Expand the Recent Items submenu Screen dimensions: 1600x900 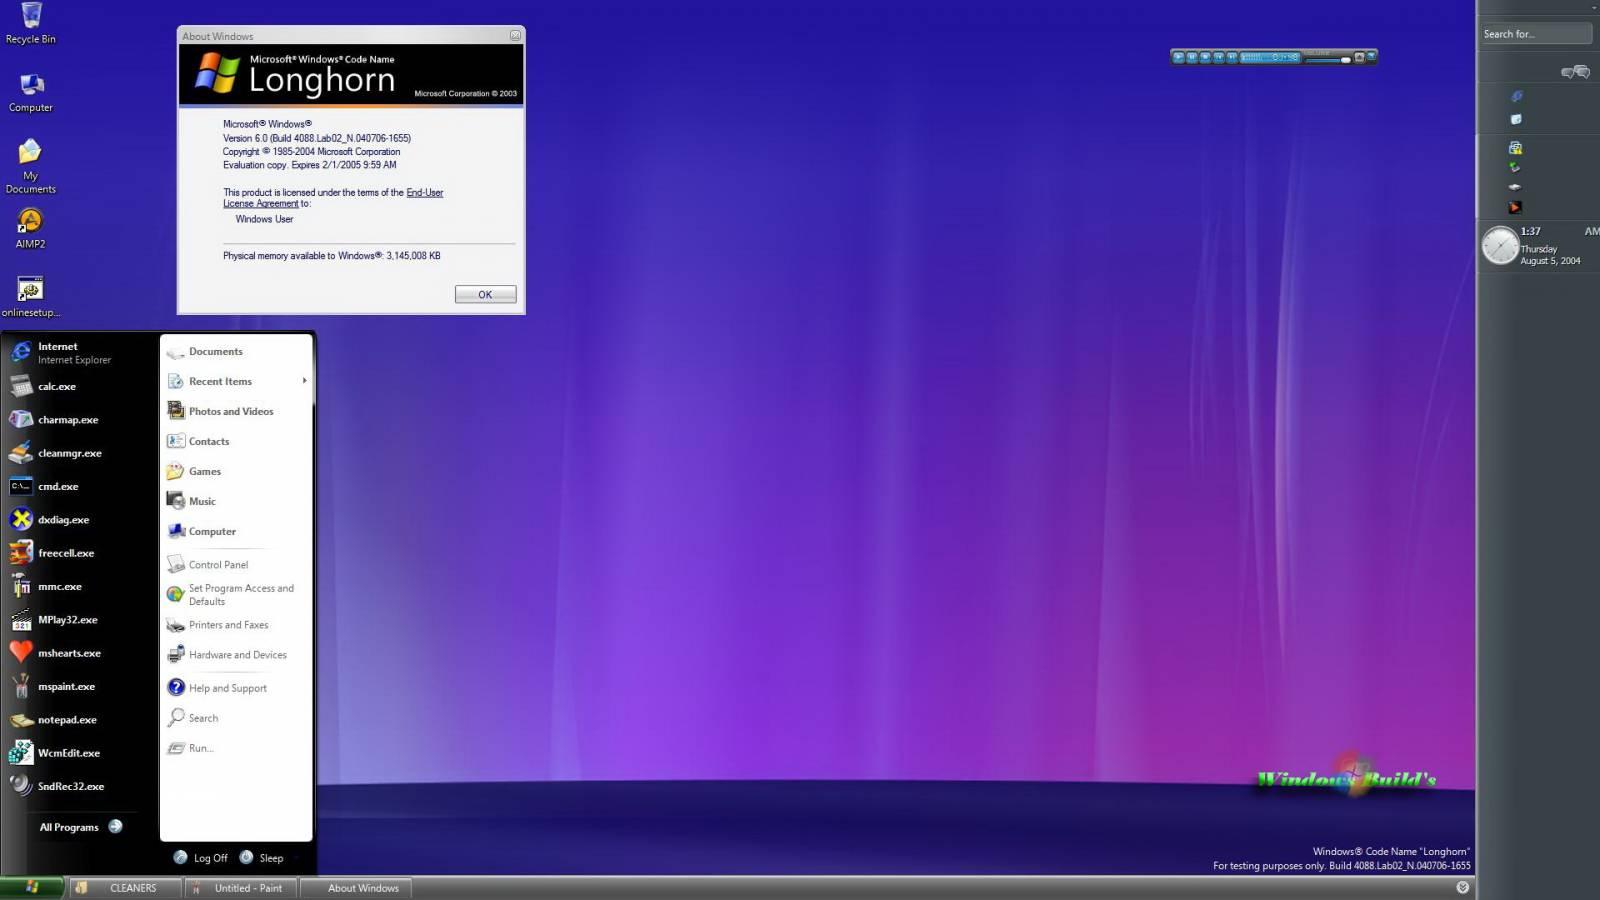click(x=237, y=381)
